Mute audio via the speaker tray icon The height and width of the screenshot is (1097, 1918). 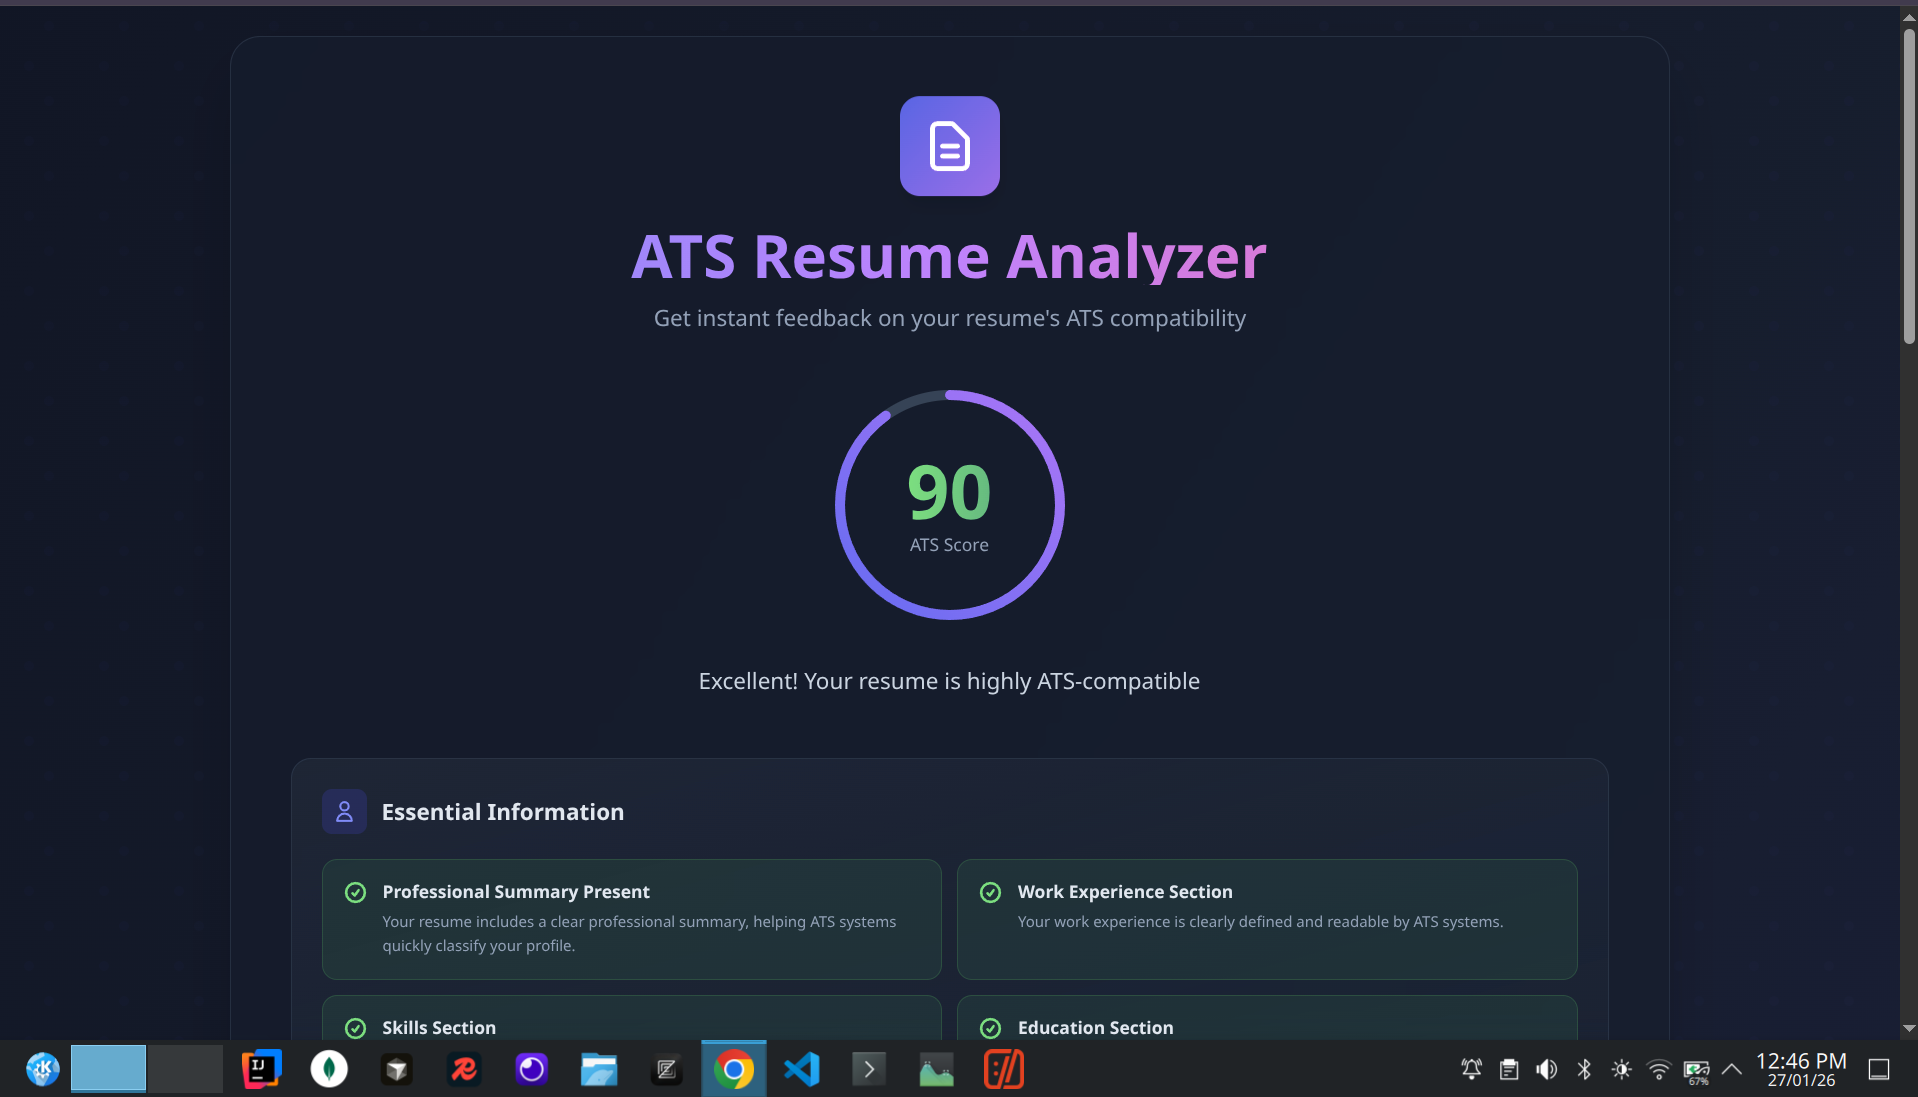tap(1546, 1068)
